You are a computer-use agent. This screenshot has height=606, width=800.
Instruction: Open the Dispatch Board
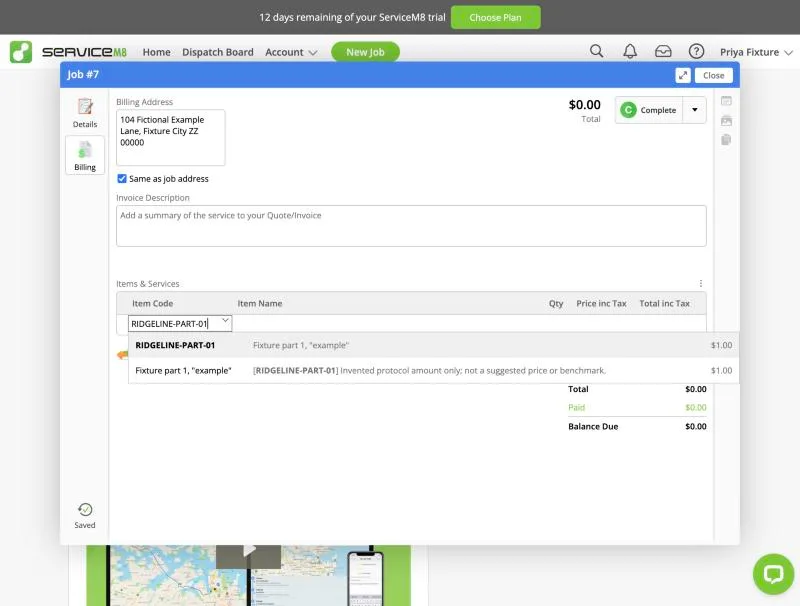click(x=217, y=52)
